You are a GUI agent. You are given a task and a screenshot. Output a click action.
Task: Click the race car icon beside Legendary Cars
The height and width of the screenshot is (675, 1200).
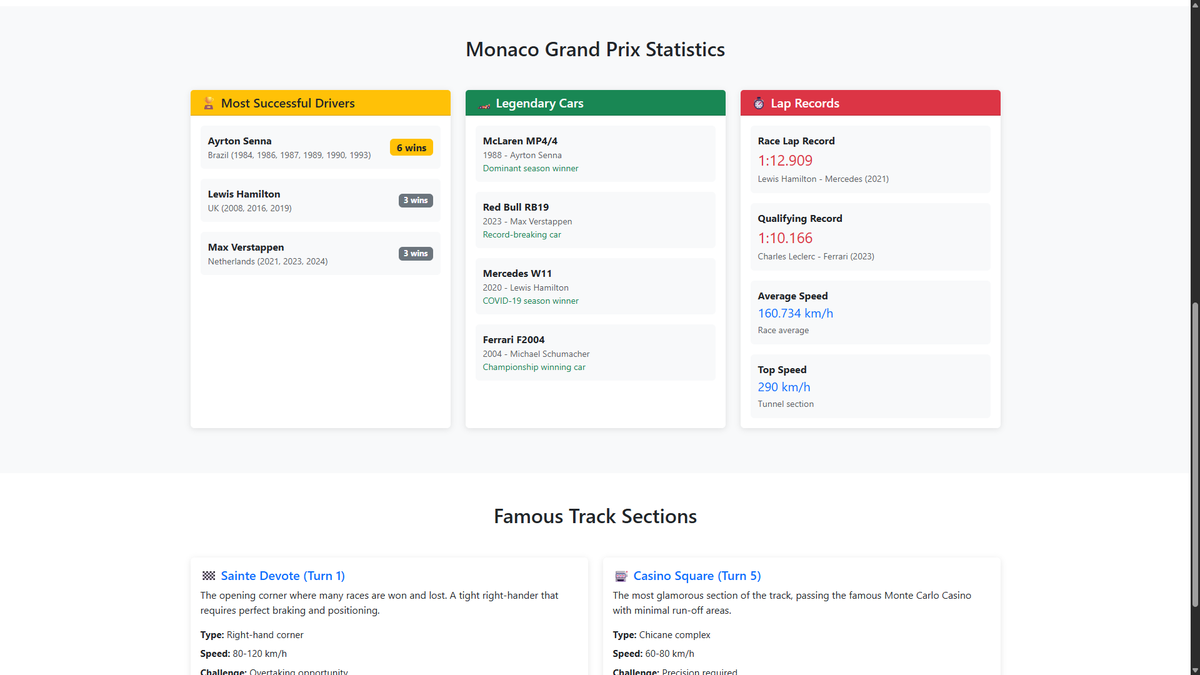click(484, 103)
